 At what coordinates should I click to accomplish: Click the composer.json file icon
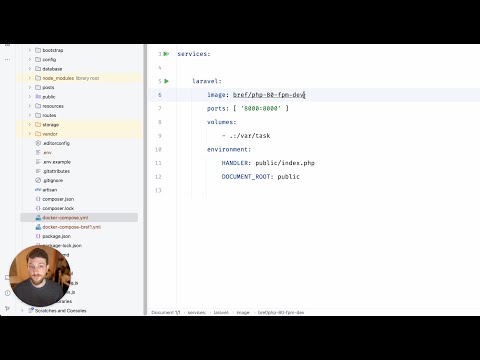pyautogui.click(x=38, y=199)
